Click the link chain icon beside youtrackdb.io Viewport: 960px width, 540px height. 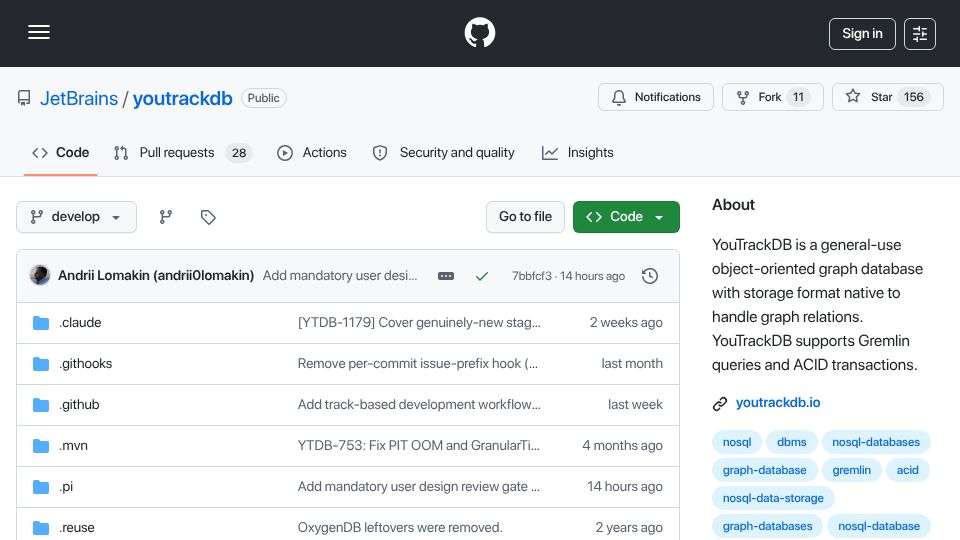720,403
